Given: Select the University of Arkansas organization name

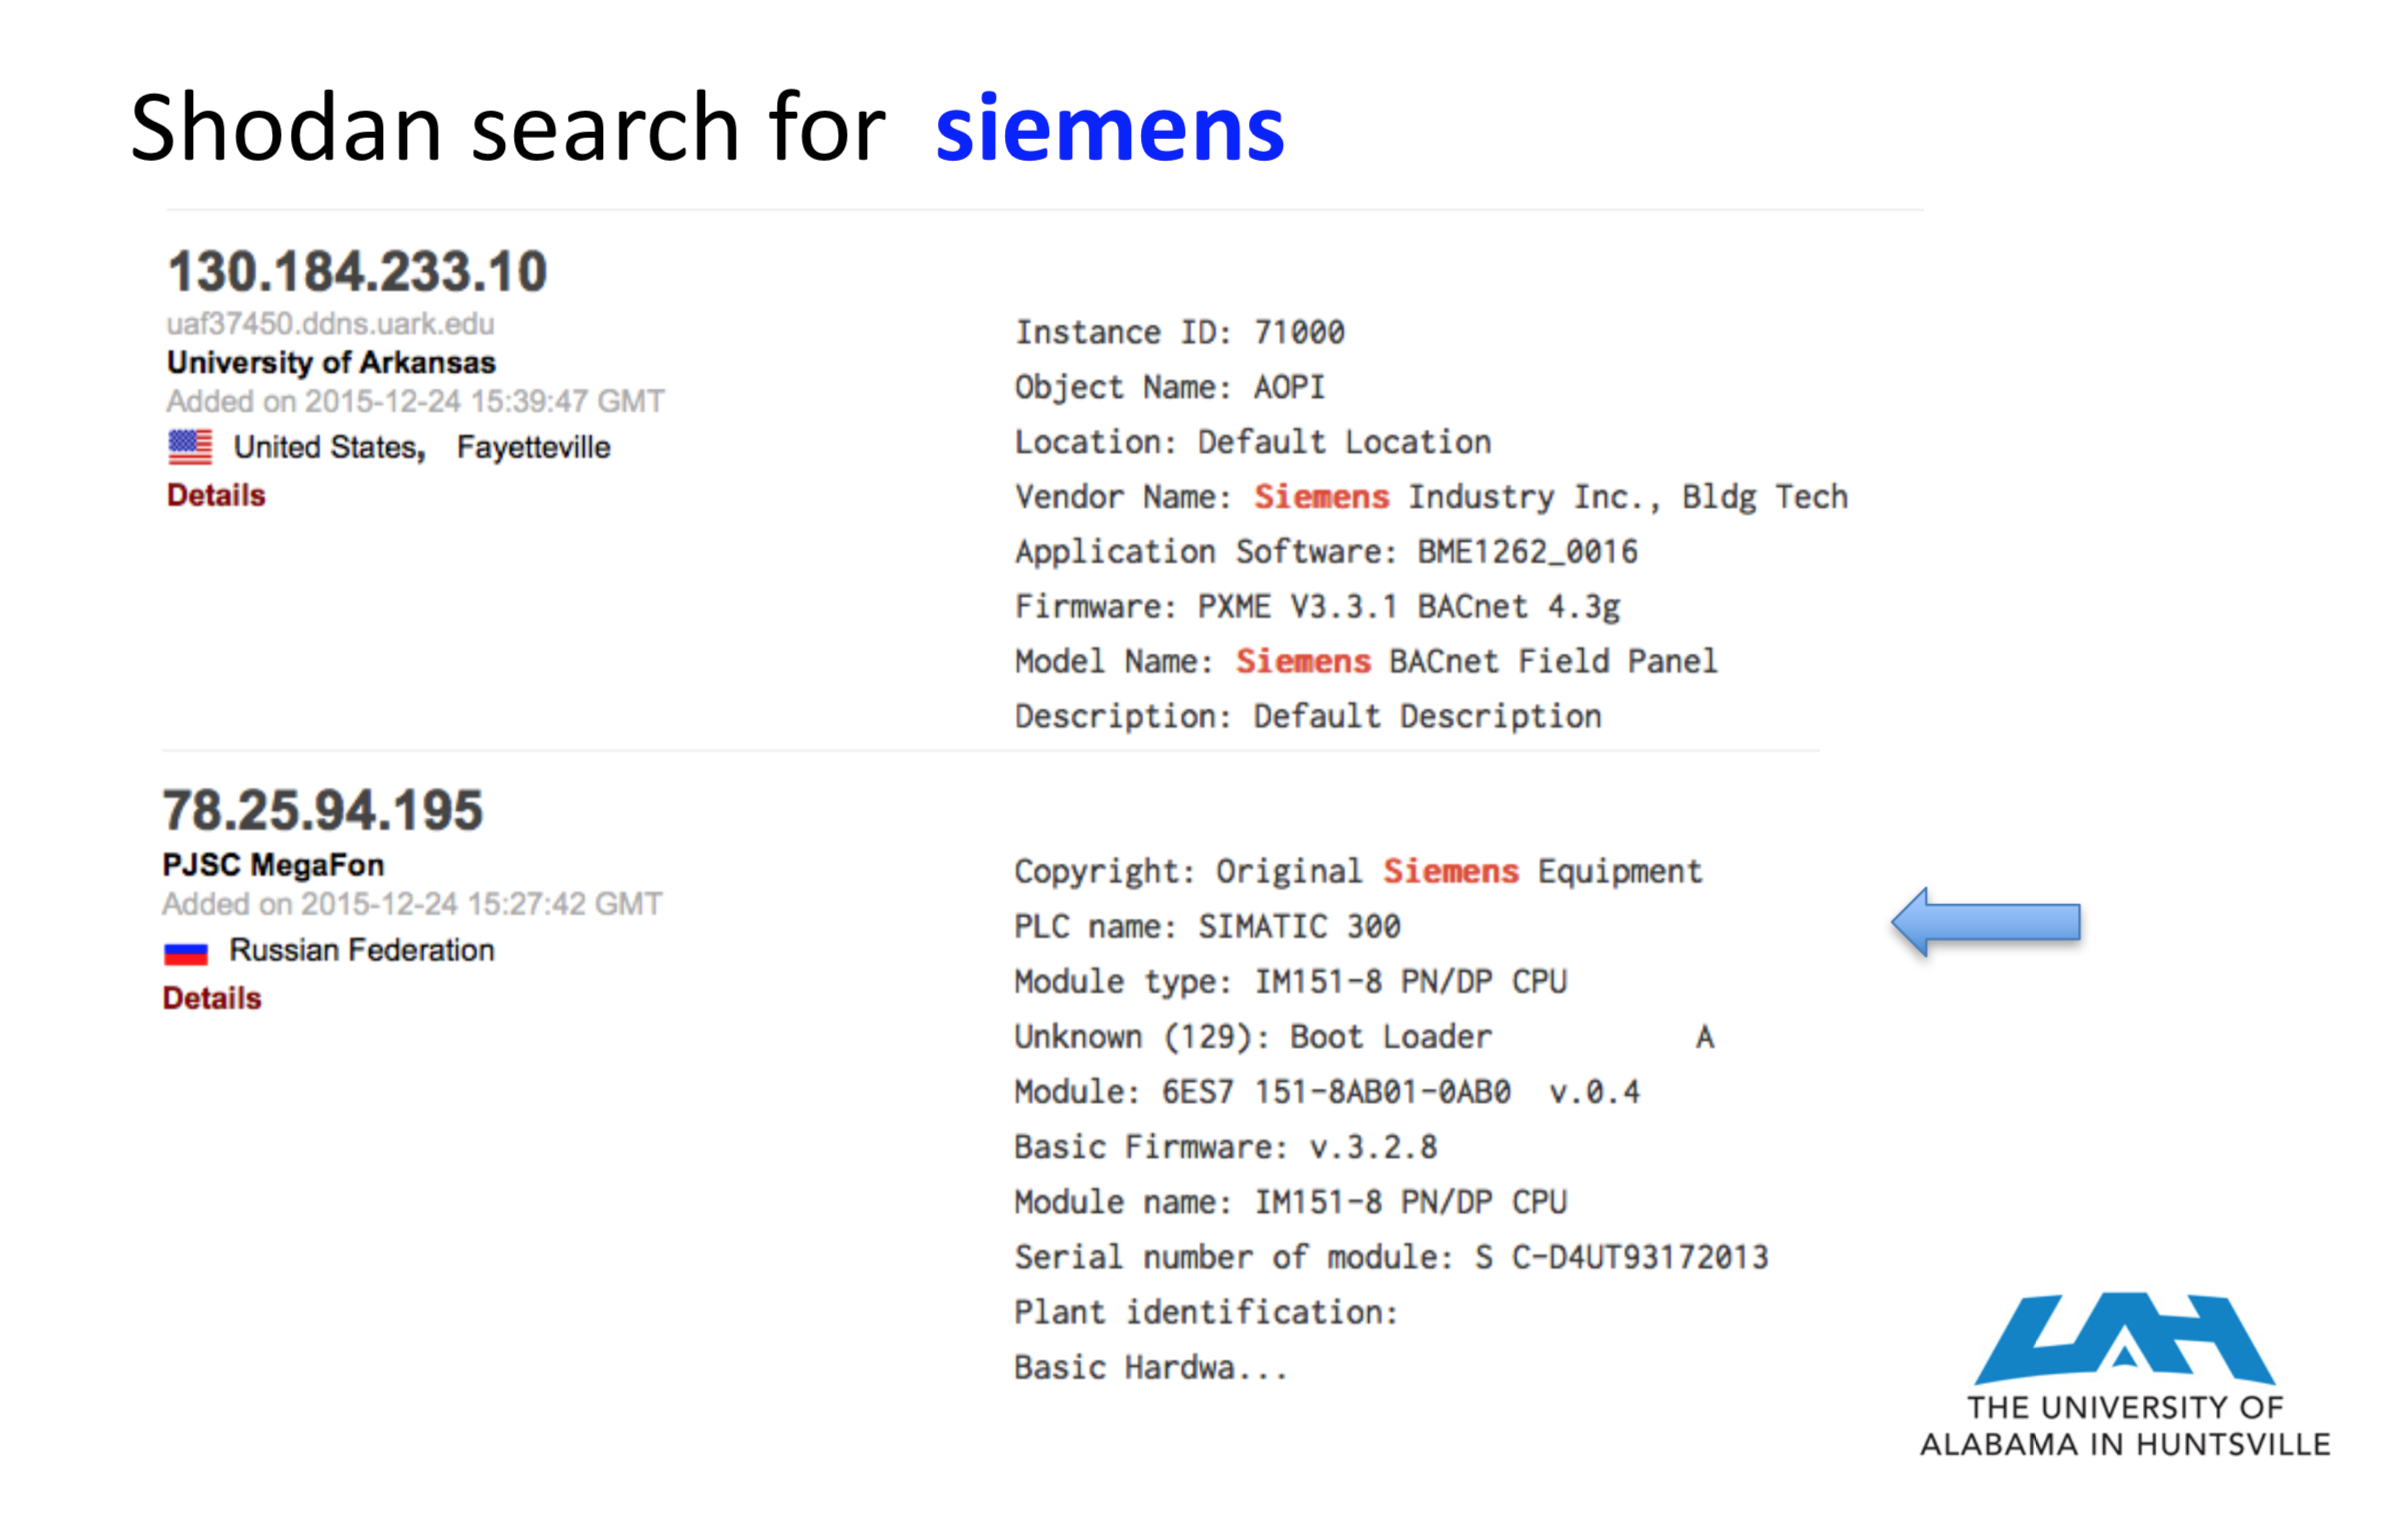Looking at the screenshot, I should (331, 362).
